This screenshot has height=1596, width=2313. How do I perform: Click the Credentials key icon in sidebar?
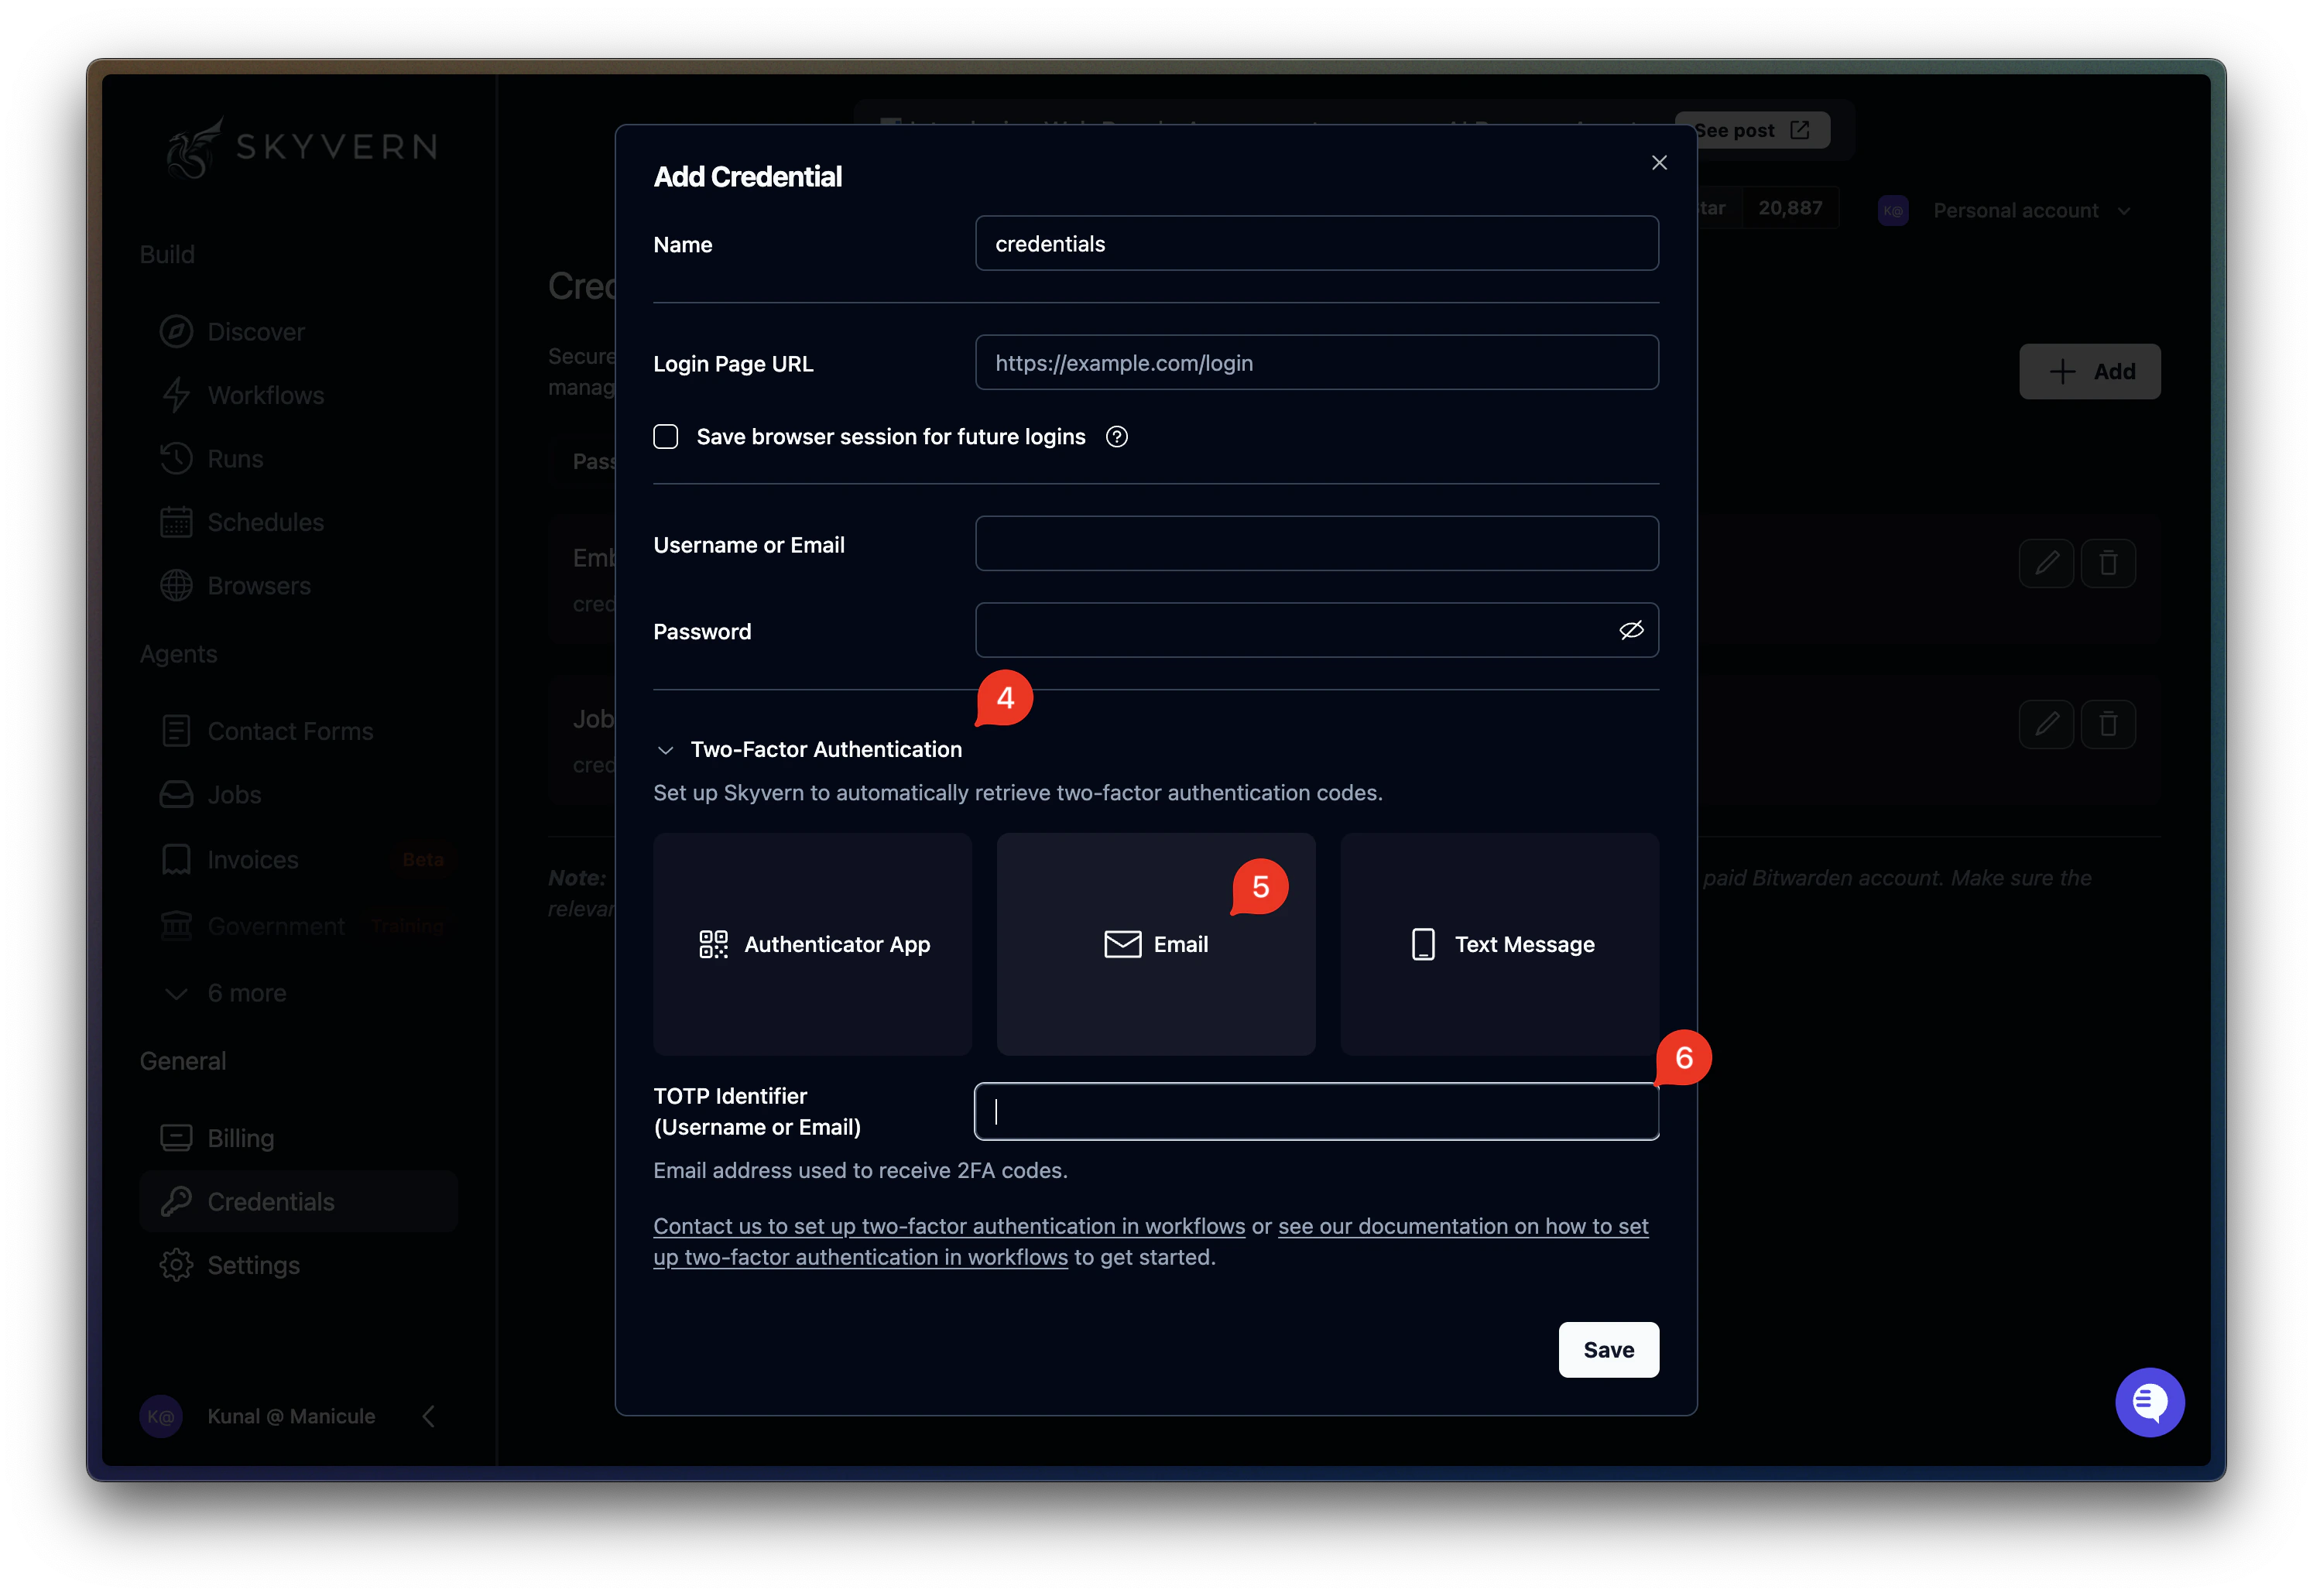click(x=176, y=1201)
